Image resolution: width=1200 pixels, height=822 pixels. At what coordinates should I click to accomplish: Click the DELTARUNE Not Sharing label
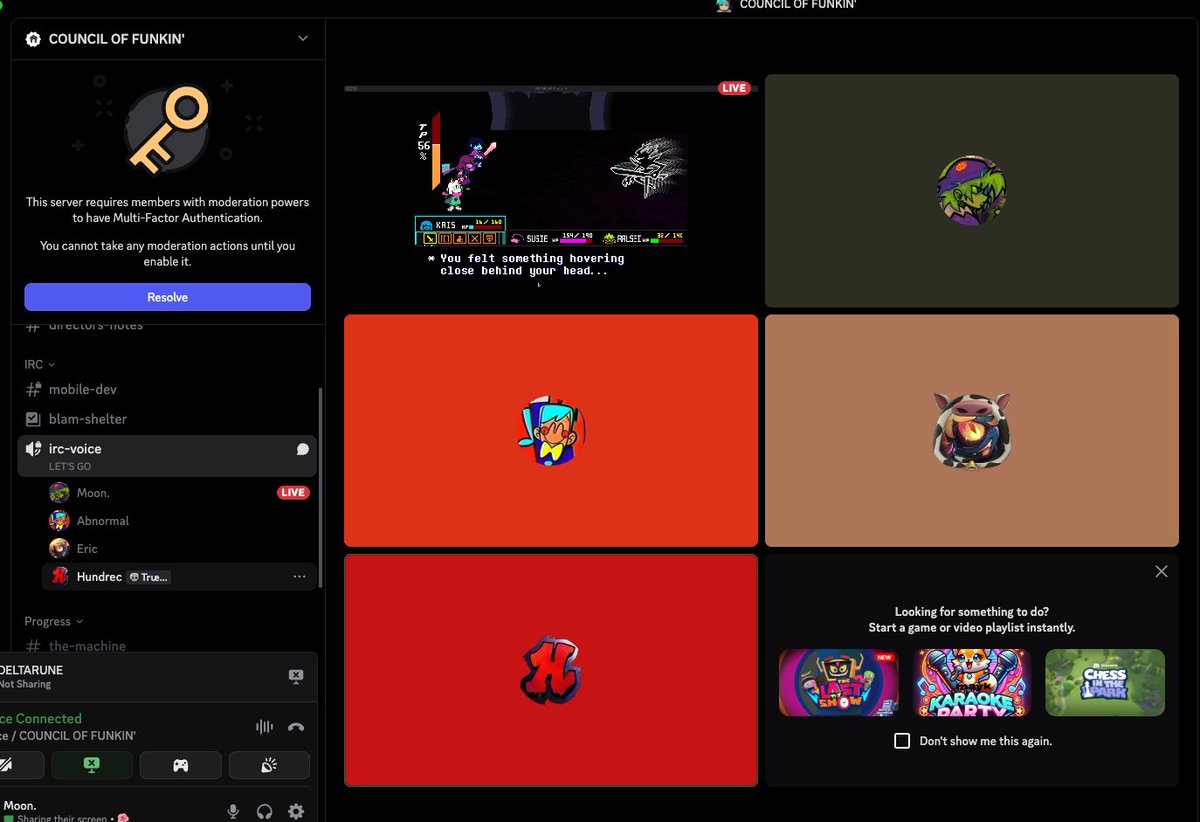(x=31, y=677)
